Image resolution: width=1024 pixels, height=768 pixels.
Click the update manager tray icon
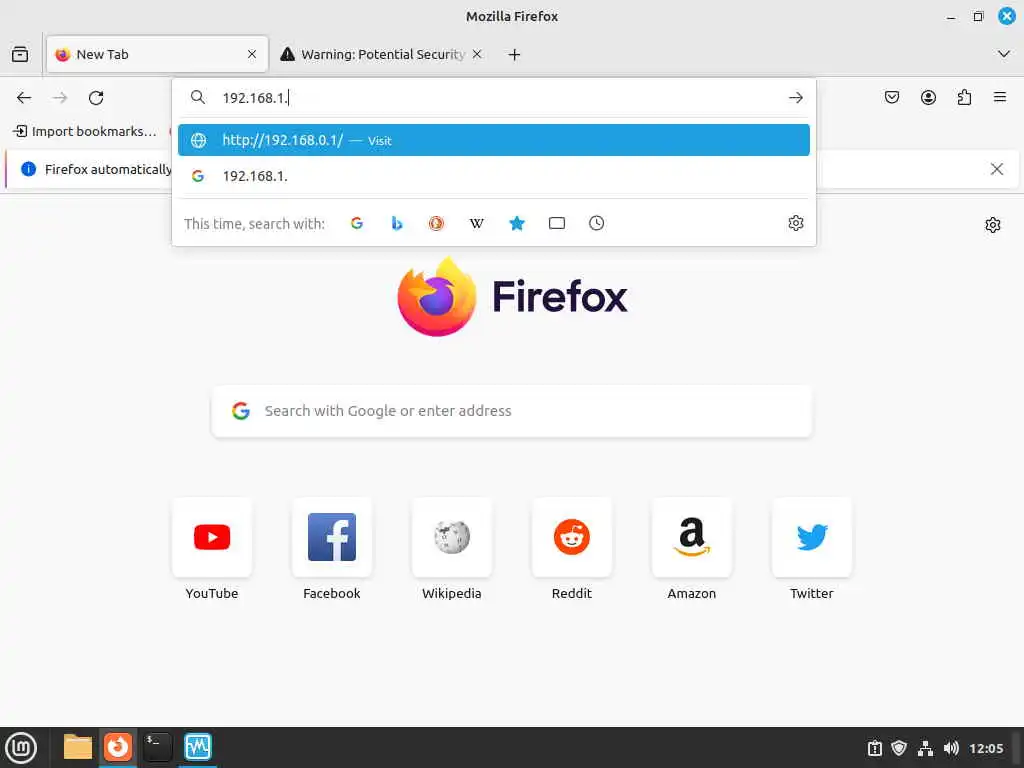click(x=874, y=748)
